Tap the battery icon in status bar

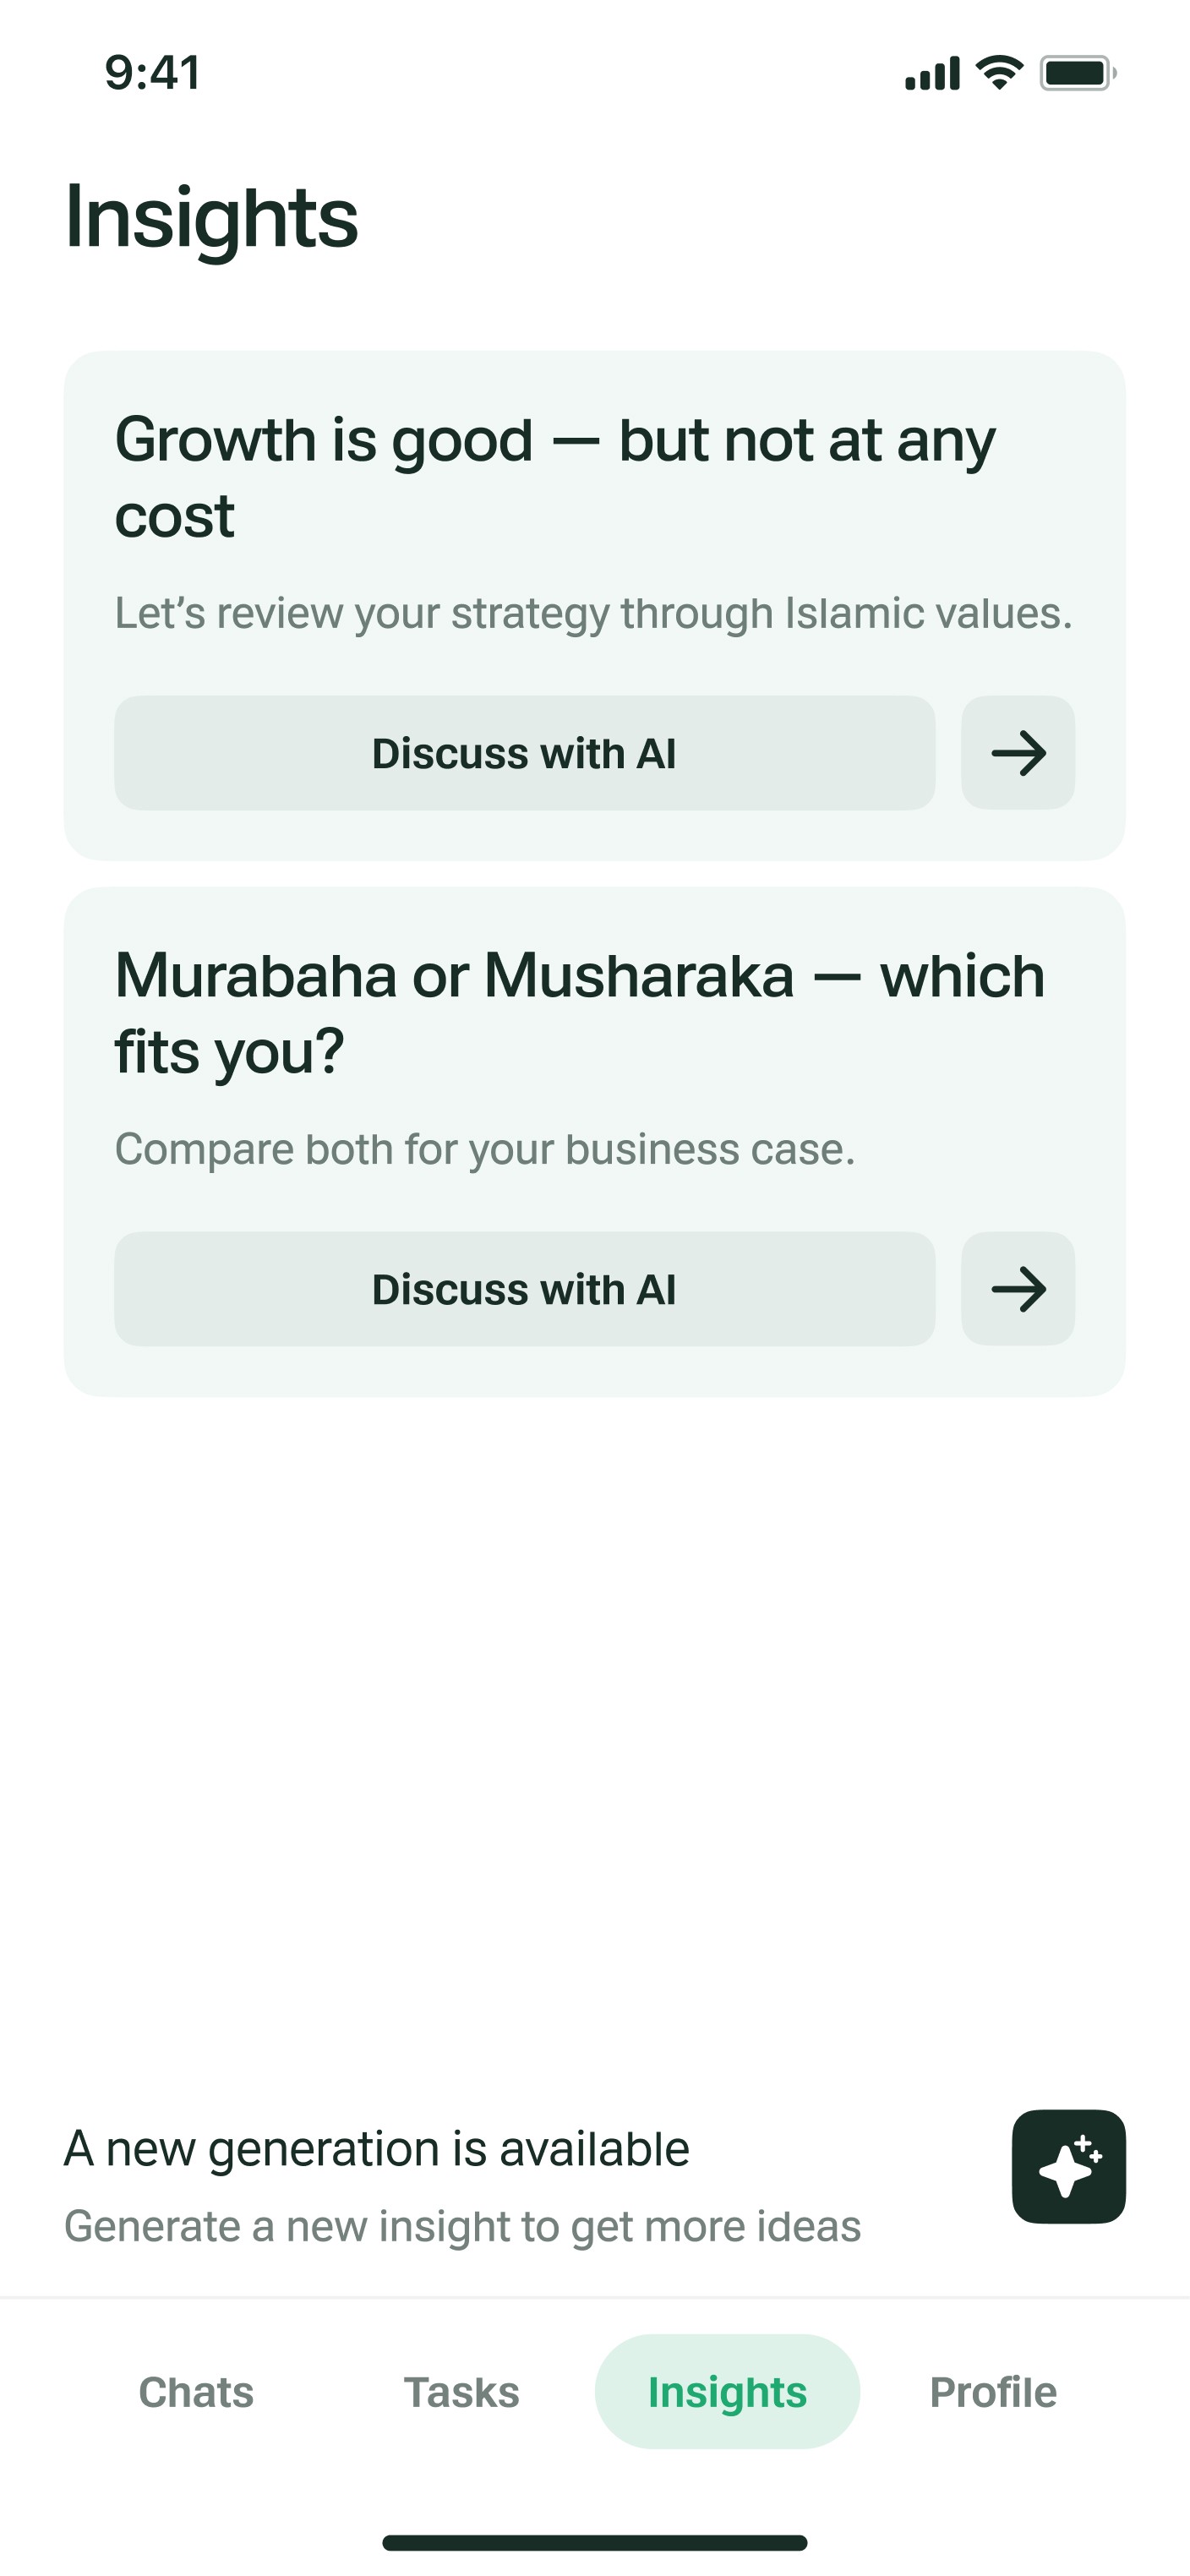tap(1077, 73)
